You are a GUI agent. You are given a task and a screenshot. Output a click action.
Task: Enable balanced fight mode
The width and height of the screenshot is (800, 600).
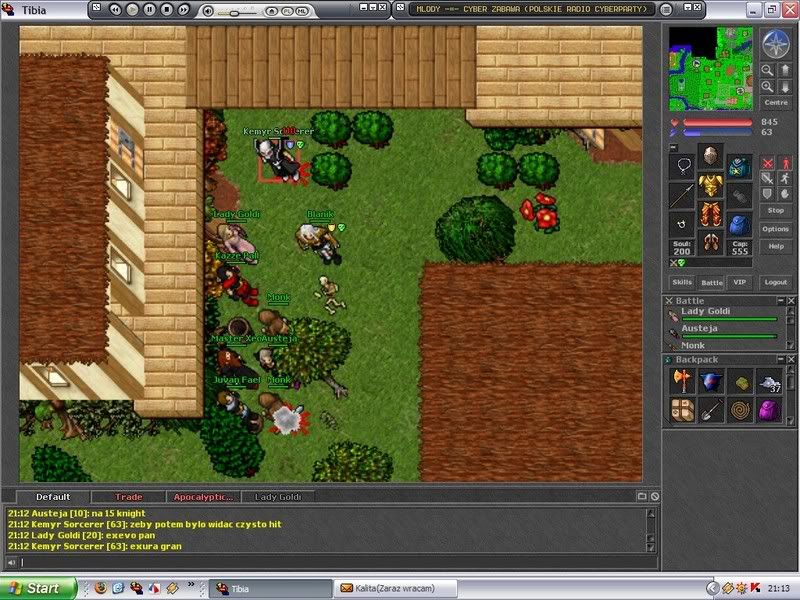(x=767, y=178)
